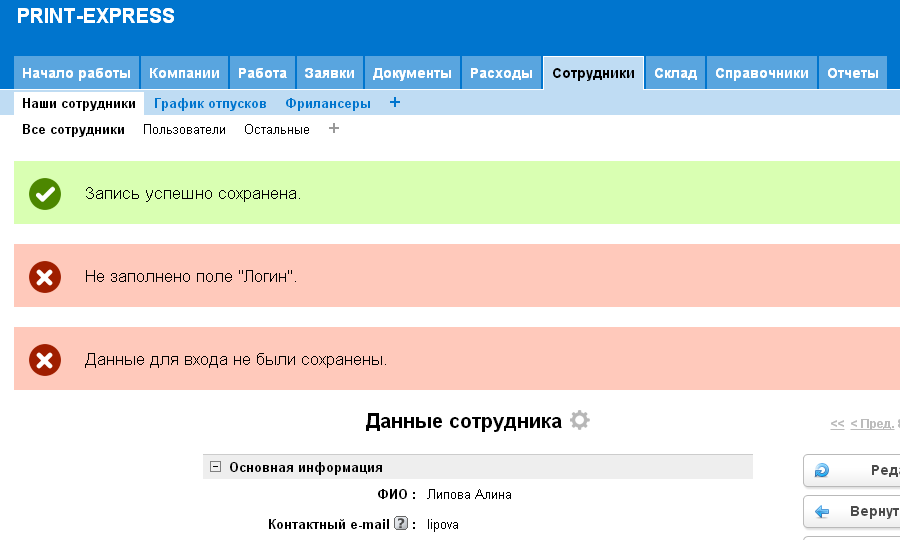Switch to the Компании tab
This screenshot has height=540, width=900.
pyautogui.click(x=184, y=73)
